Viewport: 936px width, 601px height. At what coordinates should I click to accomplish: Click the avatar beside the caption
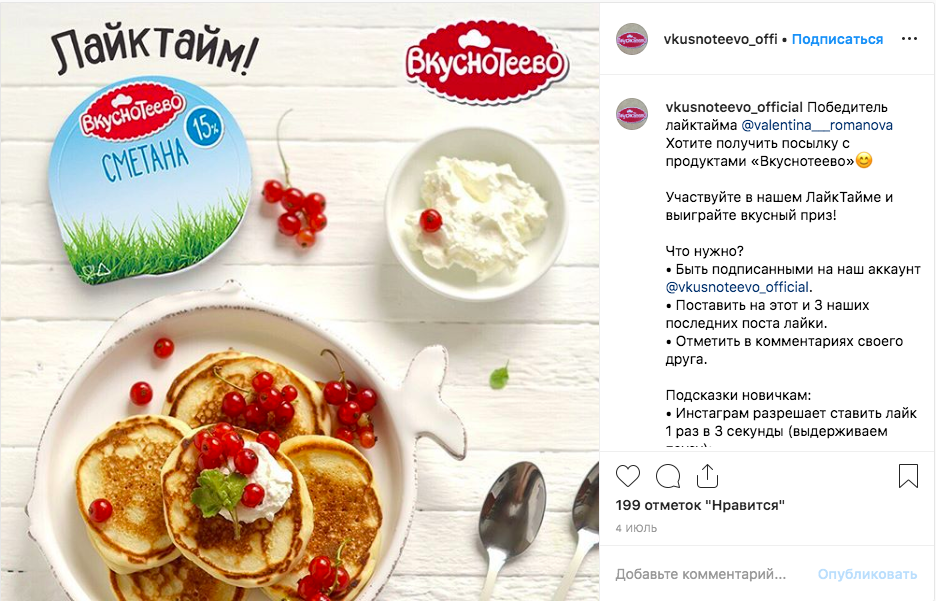pos(632,114)
